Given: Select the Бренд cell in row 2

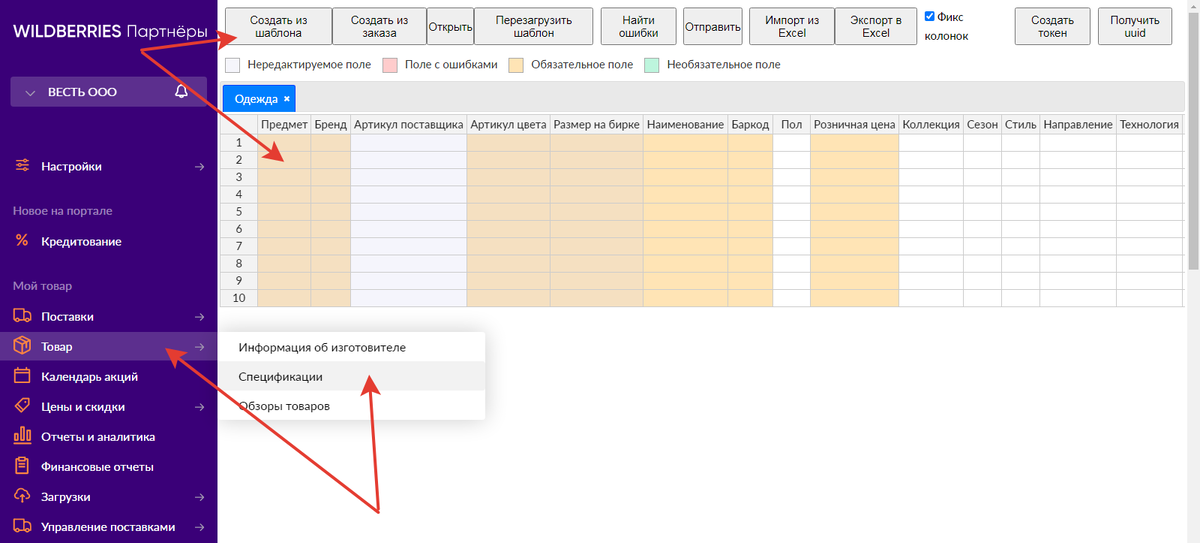Looking at the screenshot, I should coord(331,160).
